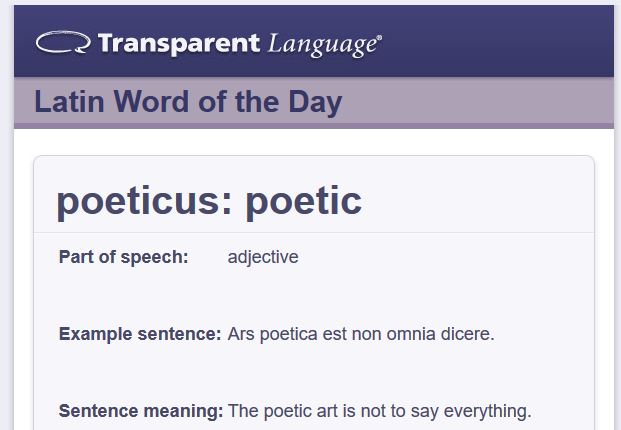621x430 pixels.
Task: Click "The poetic art" in the English meaning
Action: 284,411
